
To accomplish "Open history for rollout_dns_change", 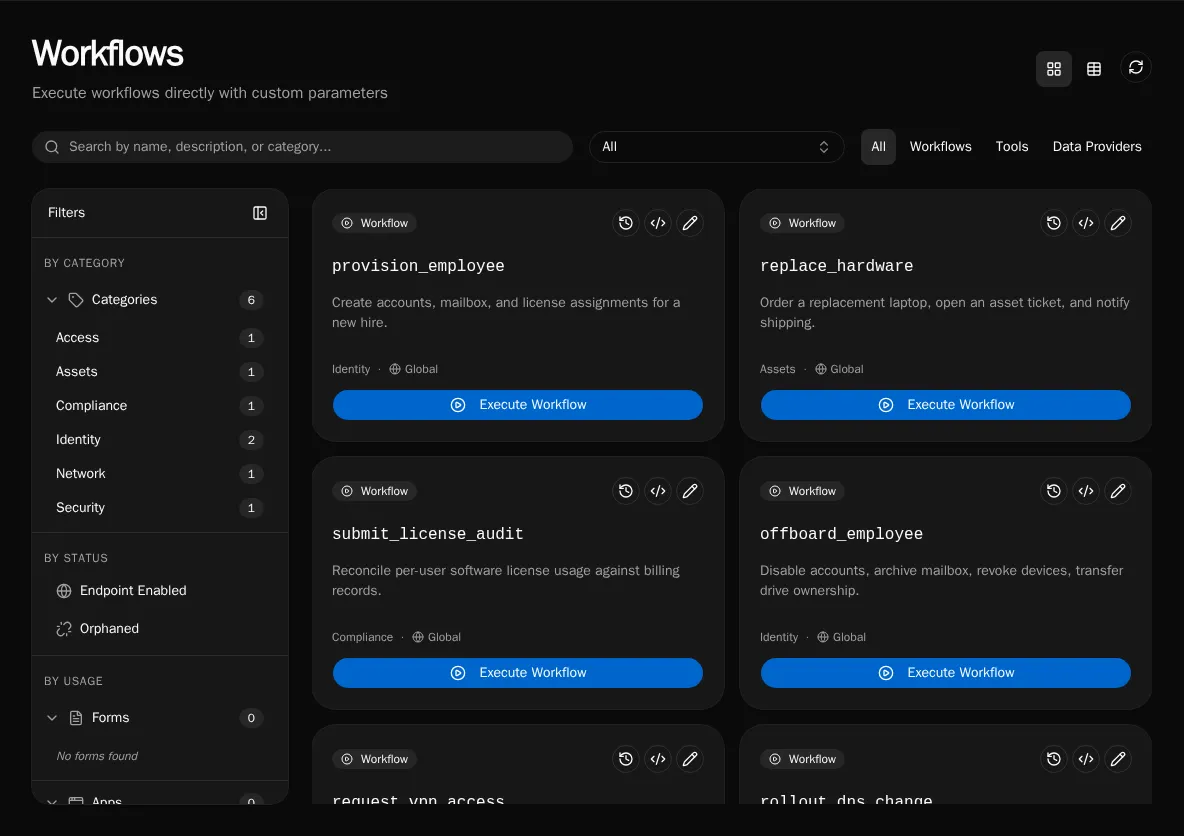I will tap(1053, 759).
